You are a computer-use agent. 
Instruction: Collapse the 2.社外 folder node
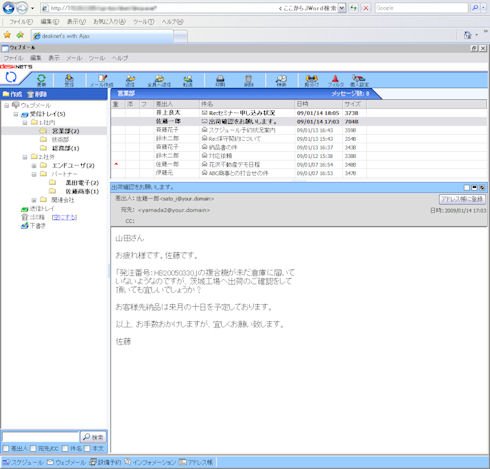pyautogui.click(x=25, y=157)
